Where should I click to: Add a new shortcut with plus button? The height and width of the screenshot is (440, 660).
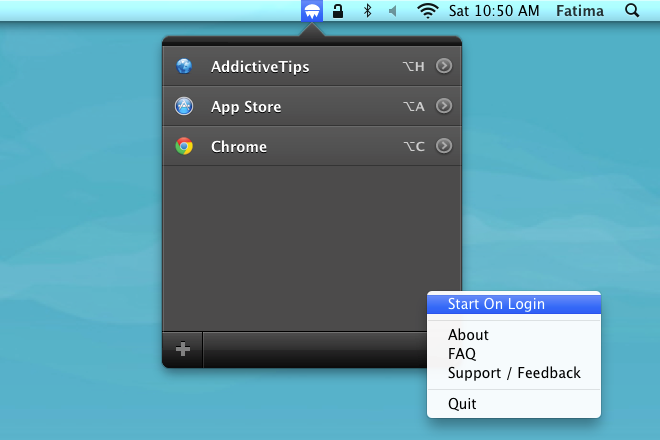click(x=183, y=349)
